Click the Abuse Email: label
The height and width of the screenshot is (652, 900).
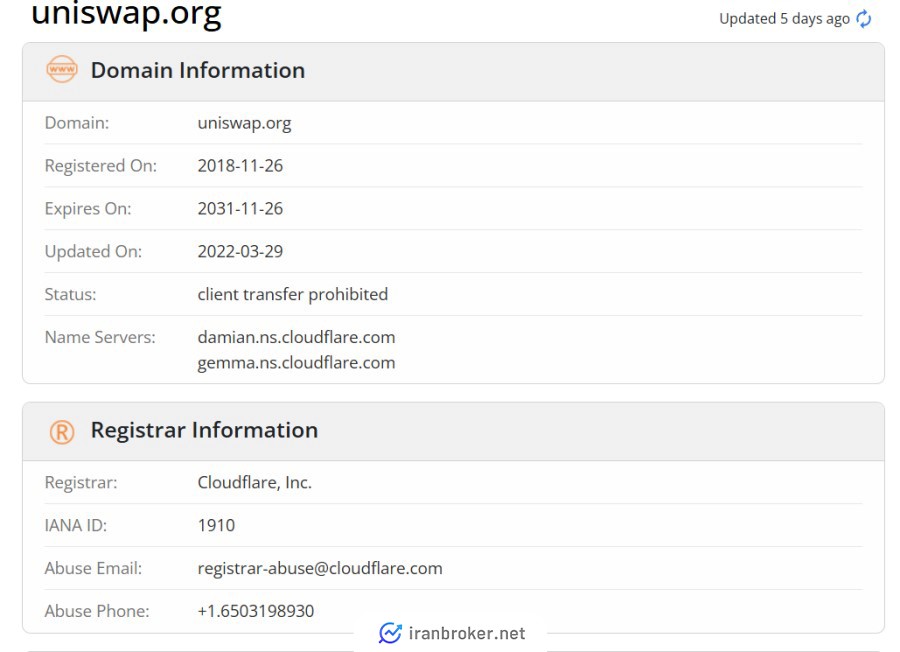coord(93,568)
